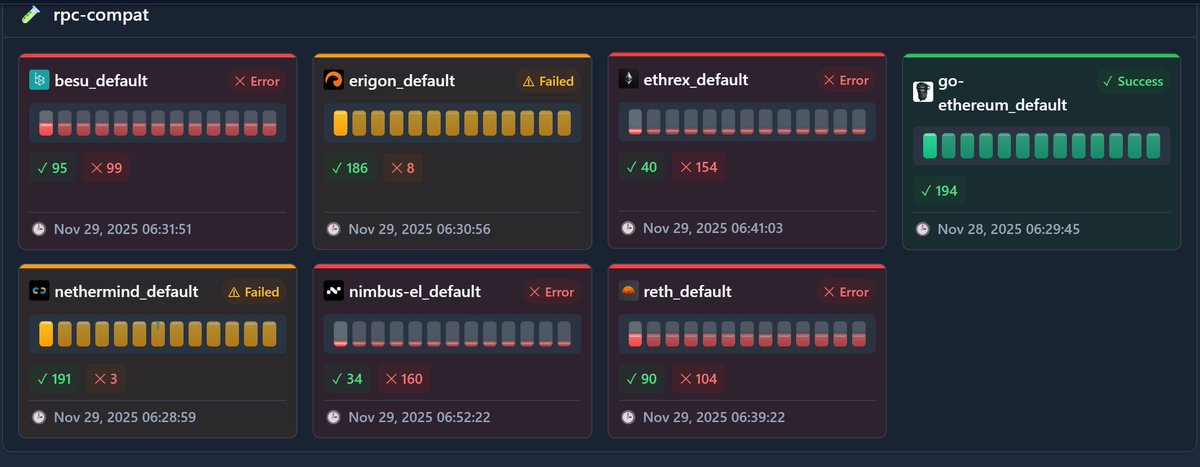This screenshot has width=1200, height=467.
Task: Click the clock icon on besu_default card
Action: [39, 229]
